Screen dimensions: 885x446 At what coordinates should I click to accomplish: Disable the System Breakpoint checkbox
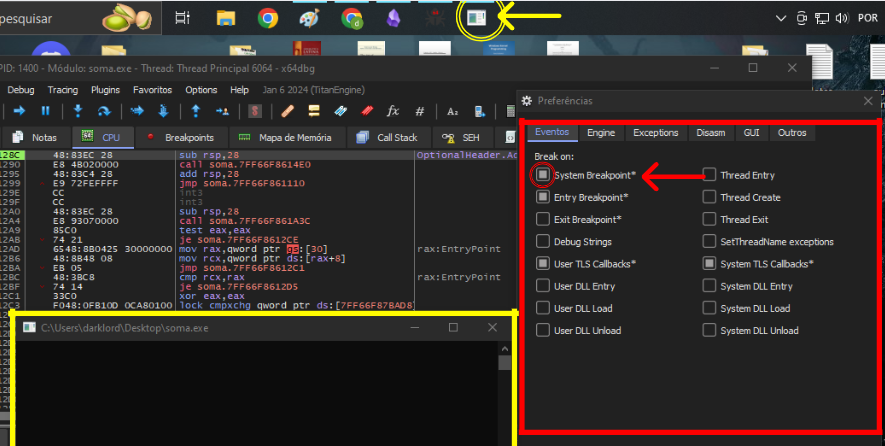pos(543,175)
